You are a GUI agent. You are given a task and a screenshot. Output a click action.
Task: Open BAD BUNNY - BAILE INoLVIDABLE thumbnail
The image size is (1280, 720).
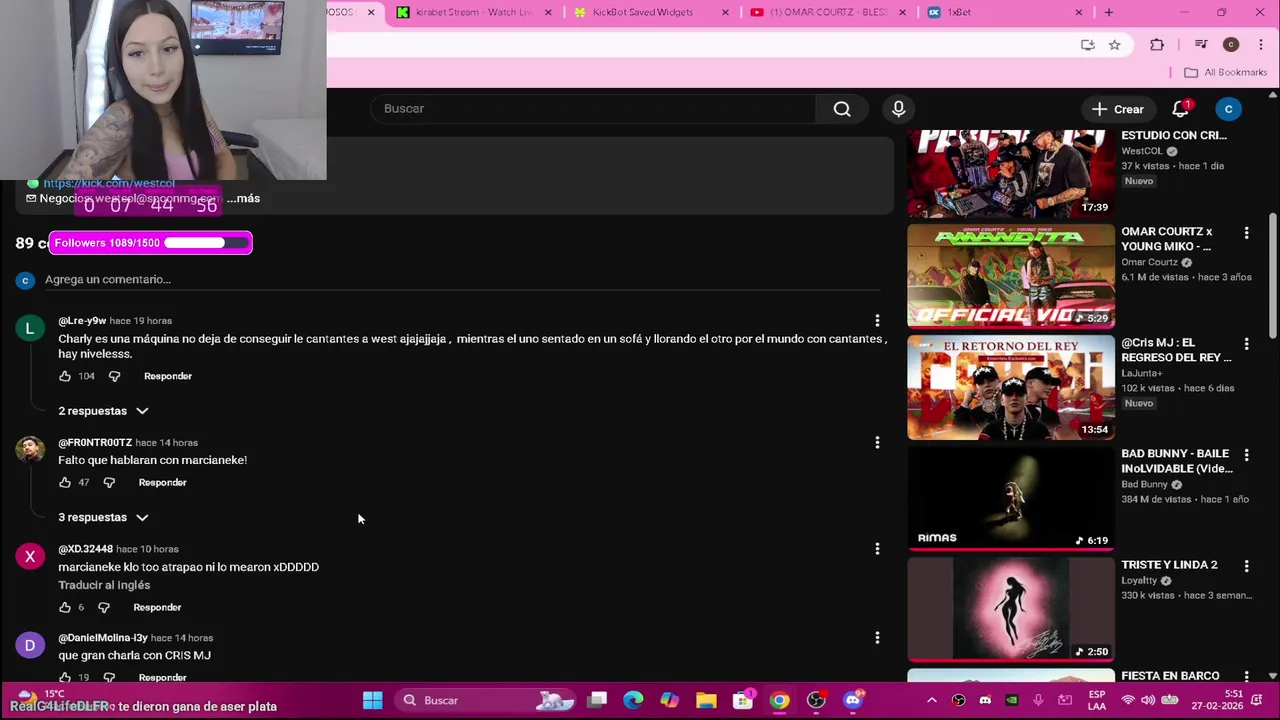[x=1011, y=498]
